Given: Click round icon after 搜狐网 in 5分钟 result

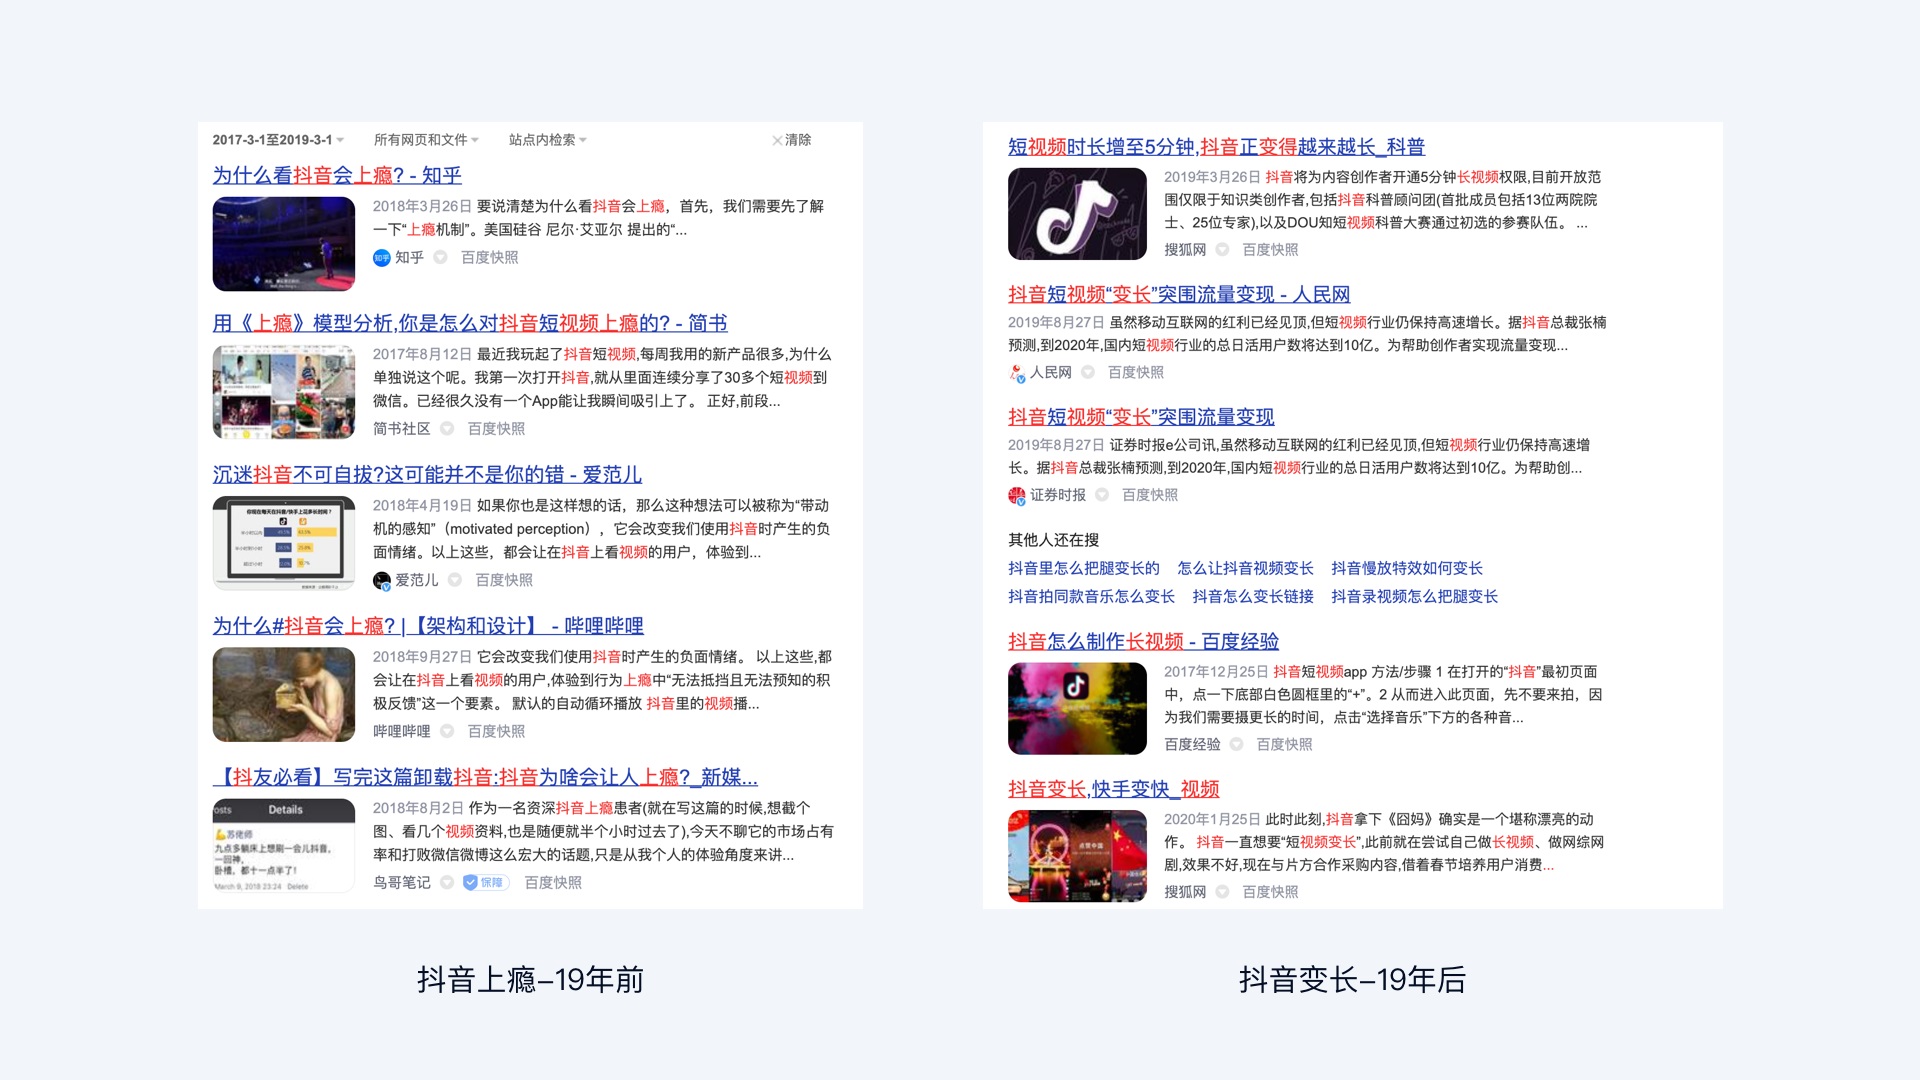Looking at the screenshot, I should 1222,250.
